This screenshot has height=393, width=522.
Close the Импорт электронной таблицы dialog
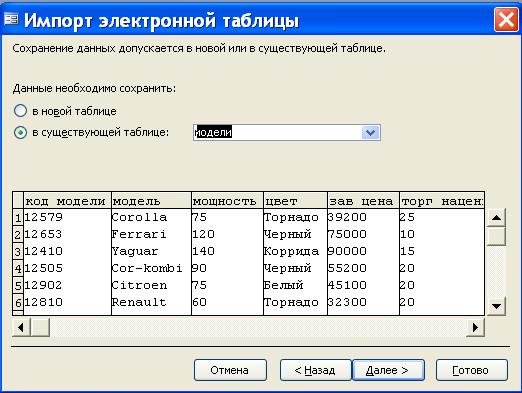point(506,20)
